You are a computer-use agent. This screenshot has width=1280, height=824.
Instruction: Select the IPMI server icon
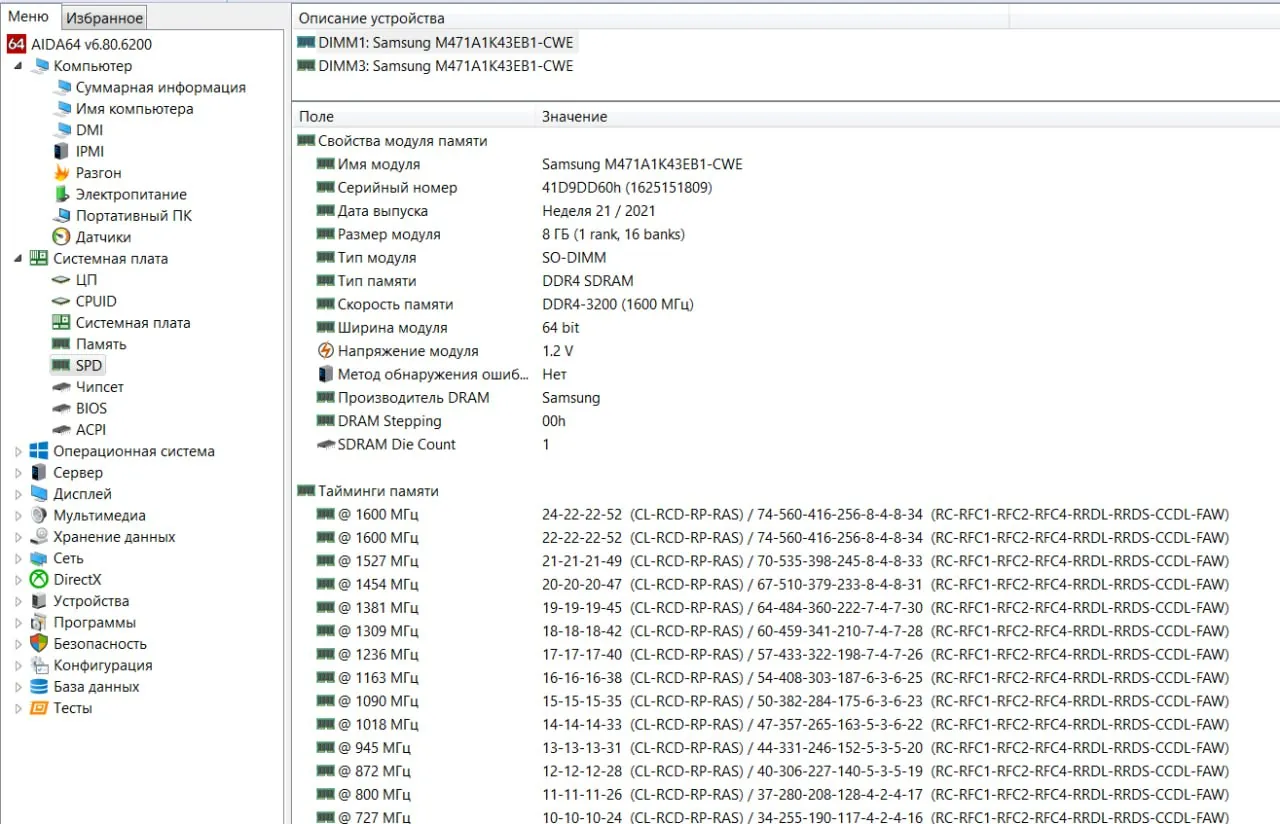(x=62, y=152)
